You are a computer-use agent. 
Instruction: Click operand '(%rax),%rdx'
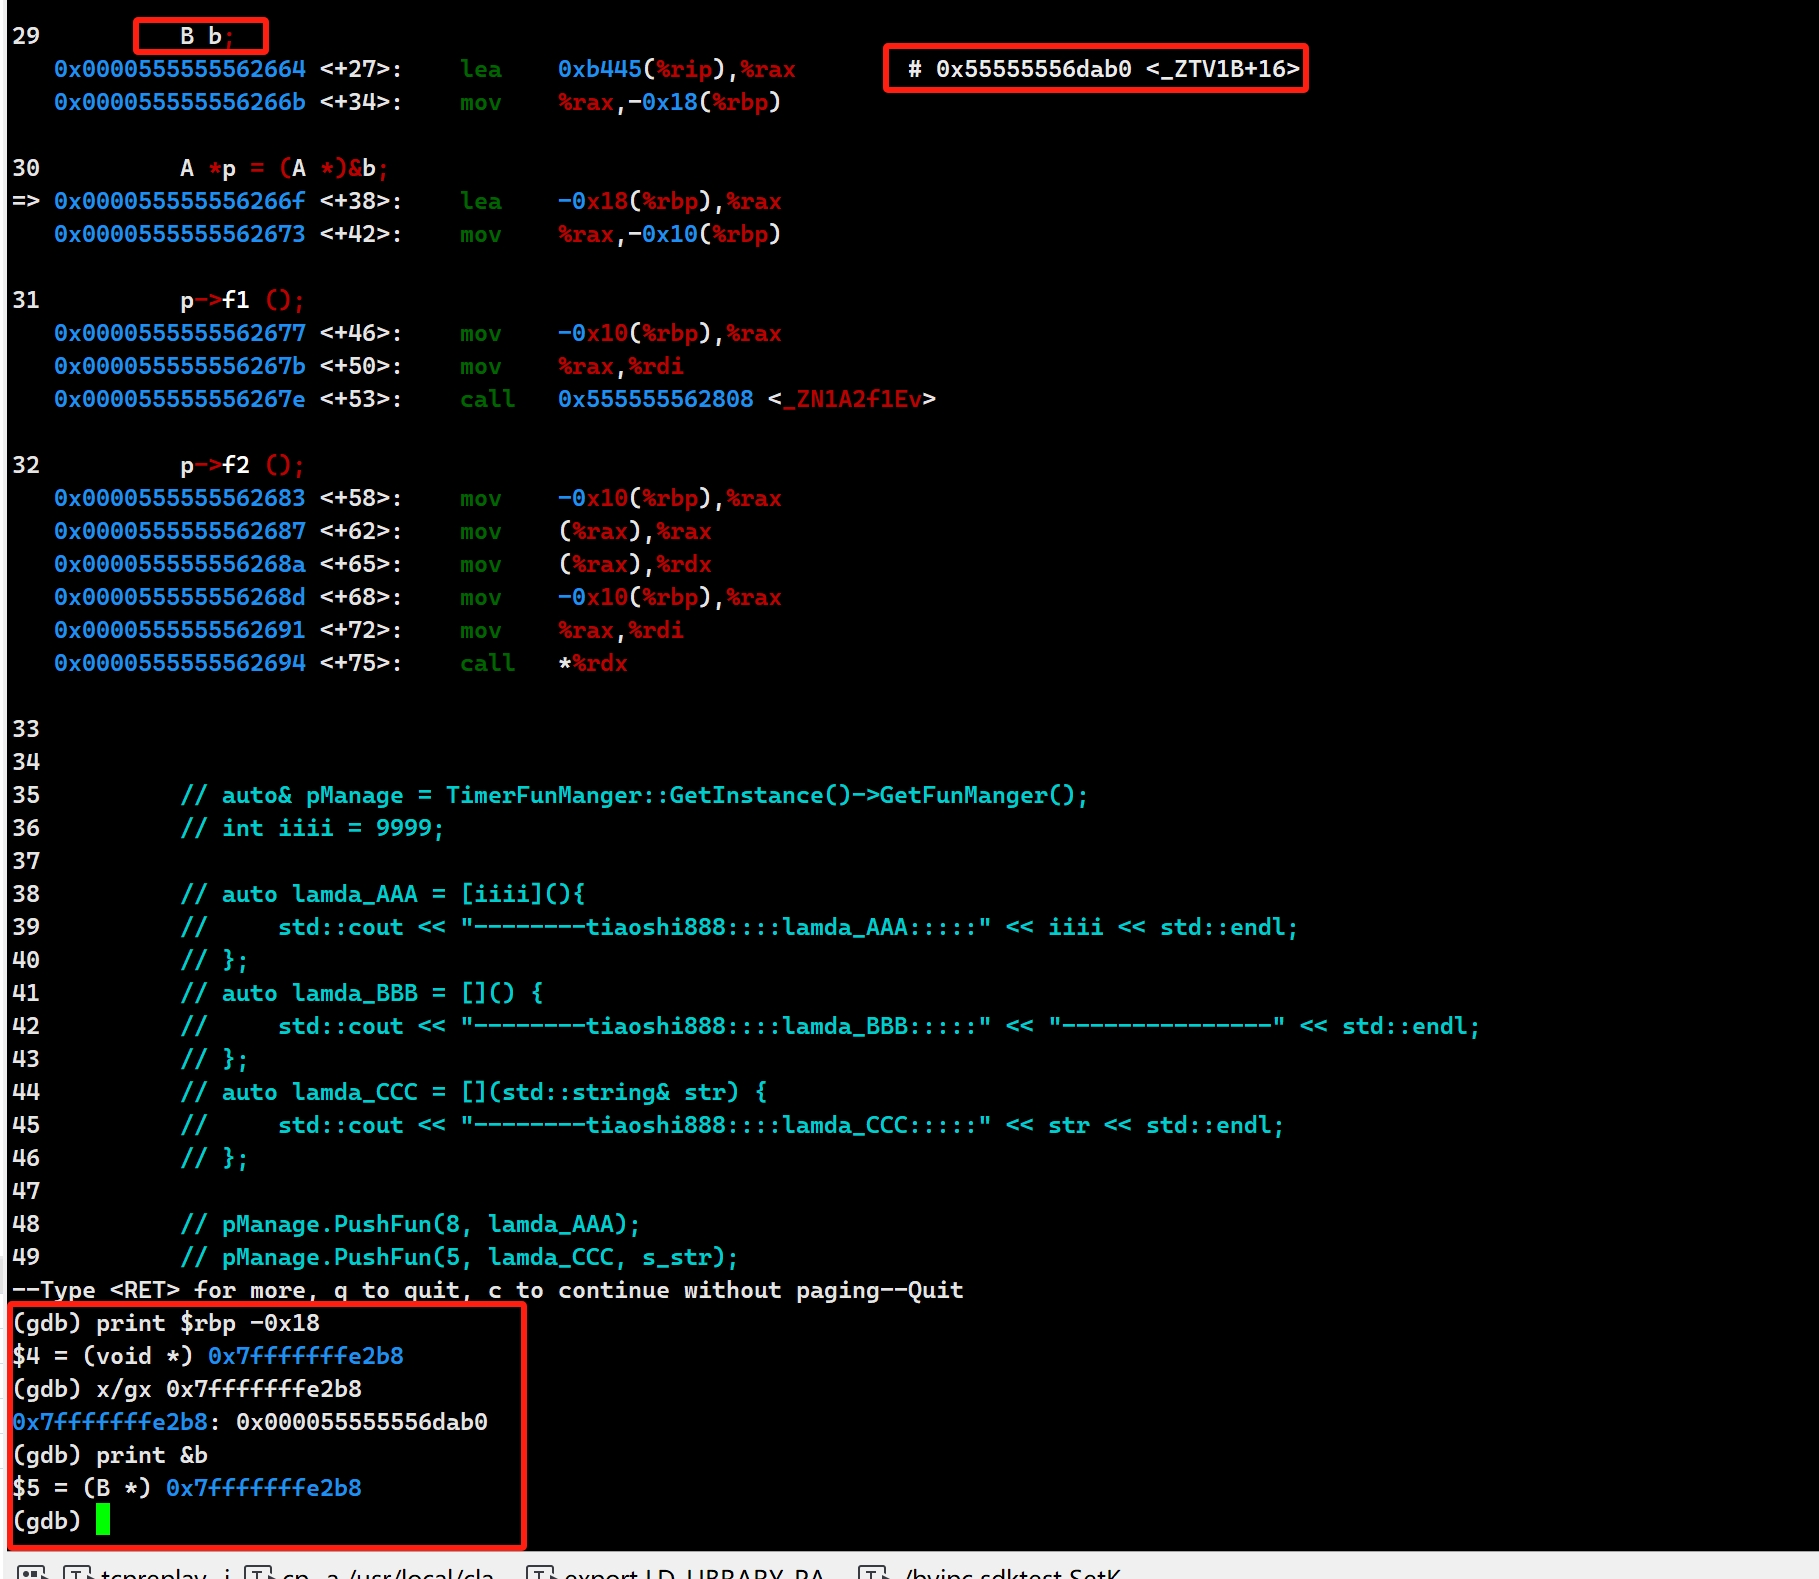(x=634, y=564)
